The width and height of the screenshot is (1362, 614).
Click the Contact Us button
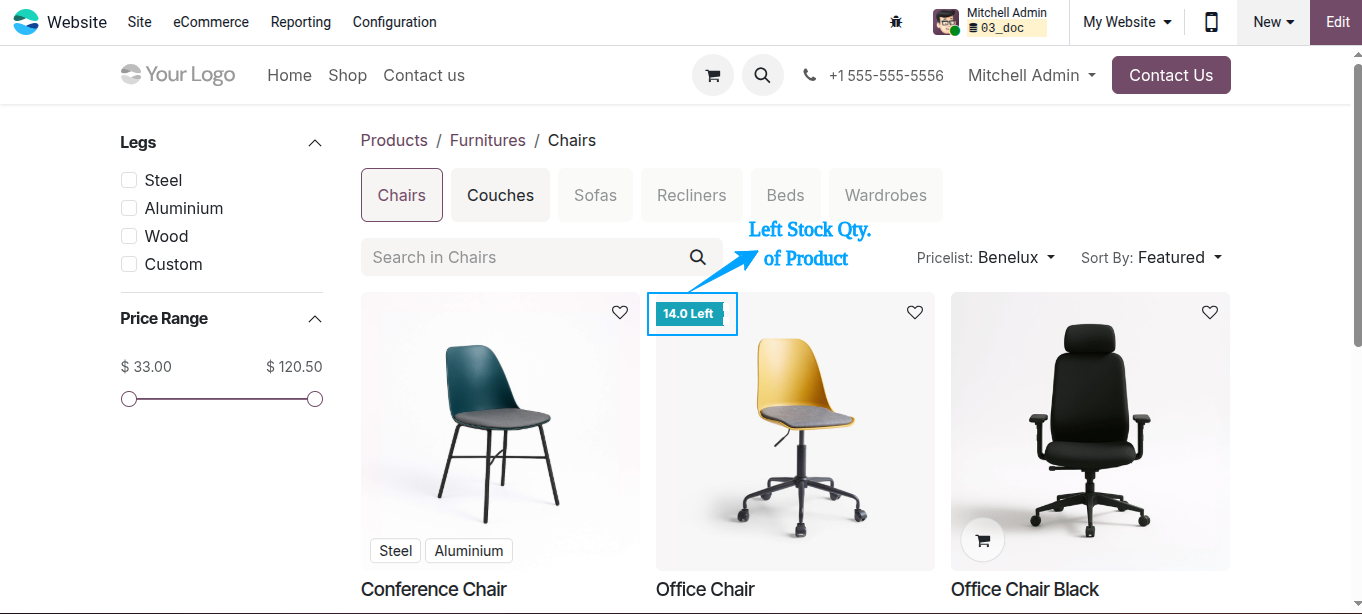click(1171, 75)
